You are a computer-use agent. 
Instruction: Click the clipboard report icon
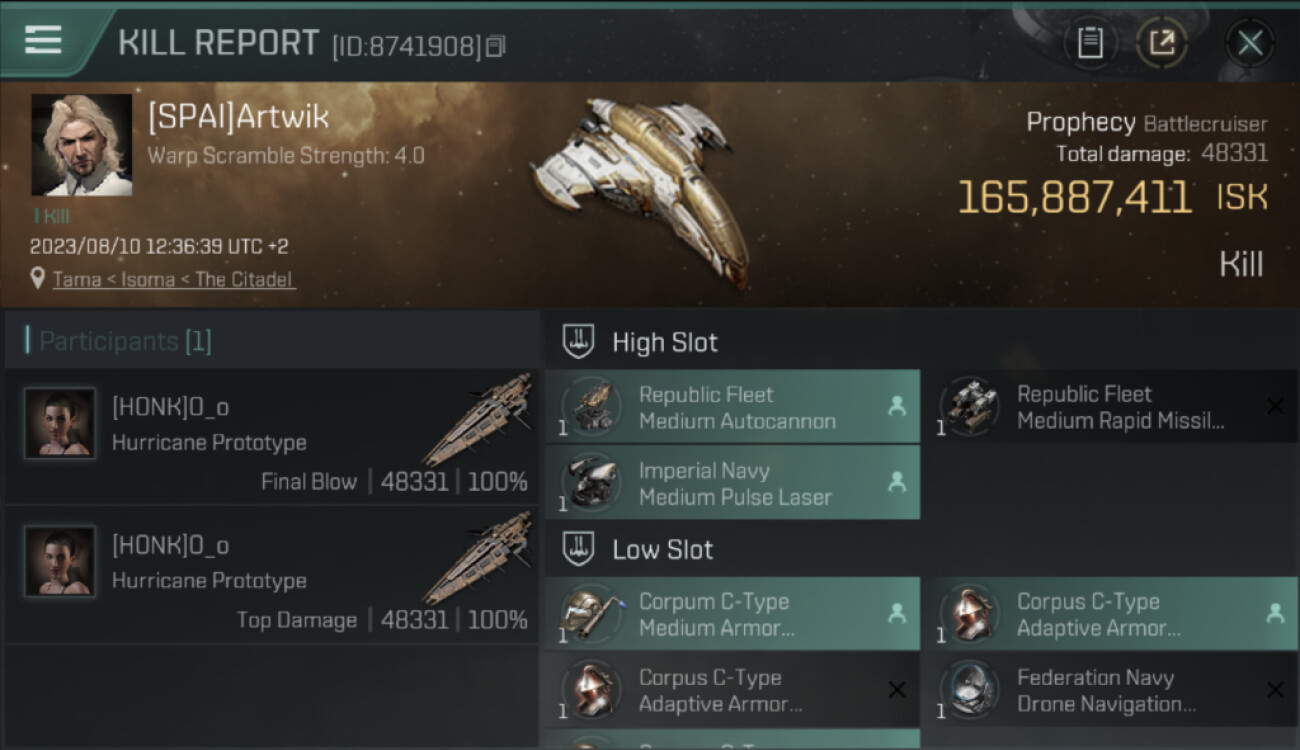[x=1090, y=43]
